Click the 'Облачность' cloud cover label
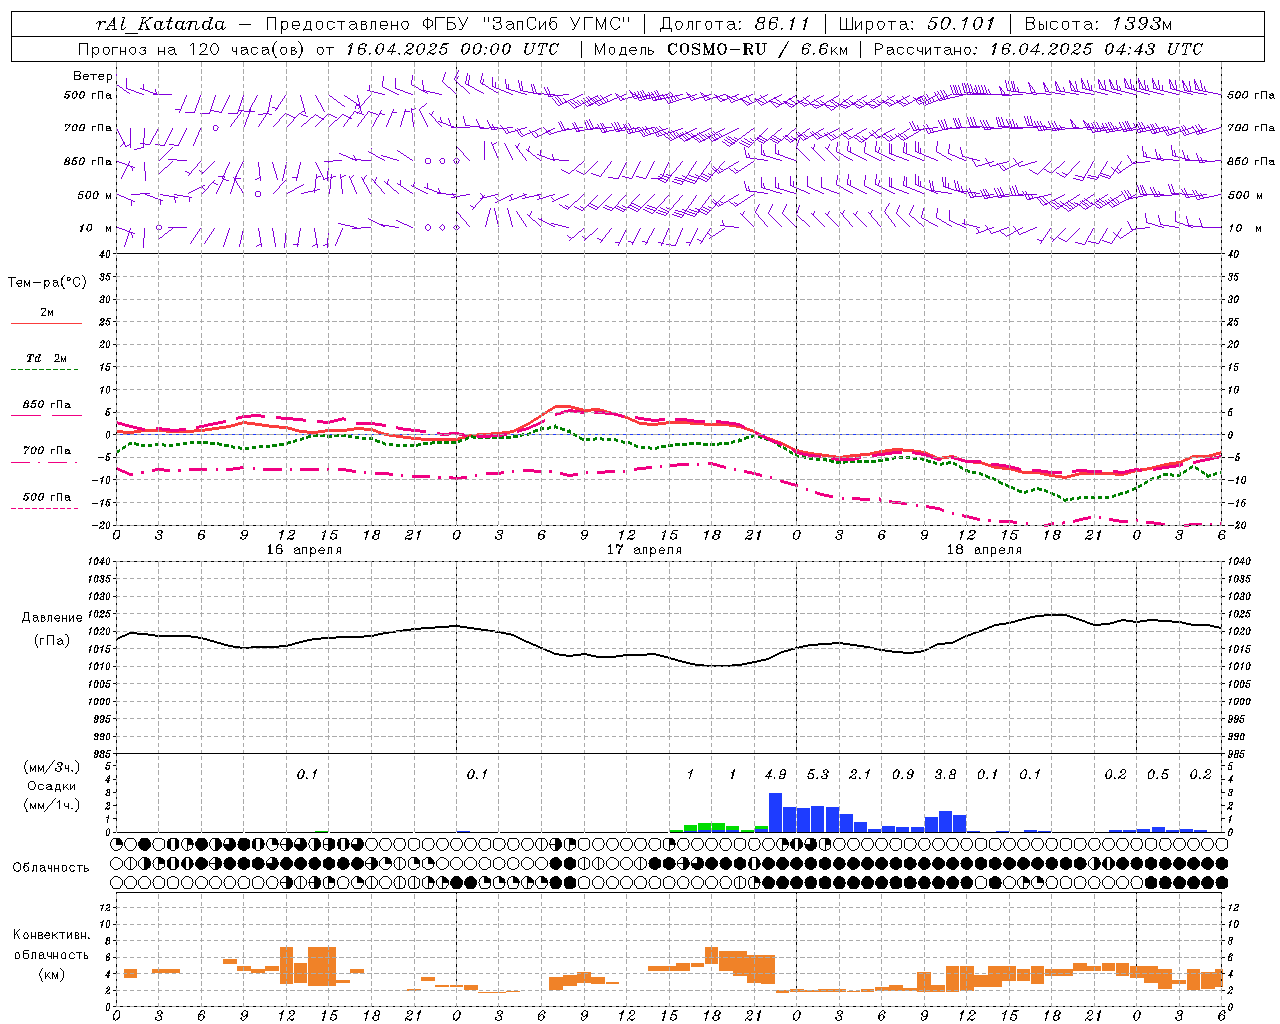Screen dimensions: 1280x1024 click(51, 868)
